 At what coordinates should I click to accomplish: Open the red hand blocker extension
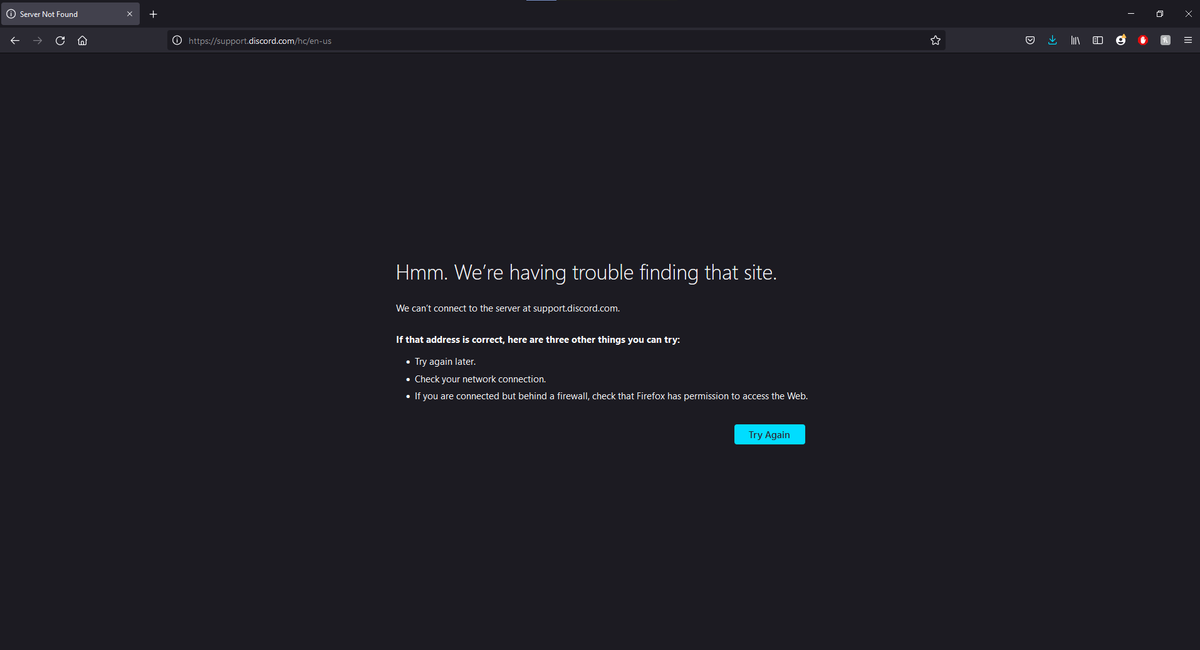(1143, 41)
